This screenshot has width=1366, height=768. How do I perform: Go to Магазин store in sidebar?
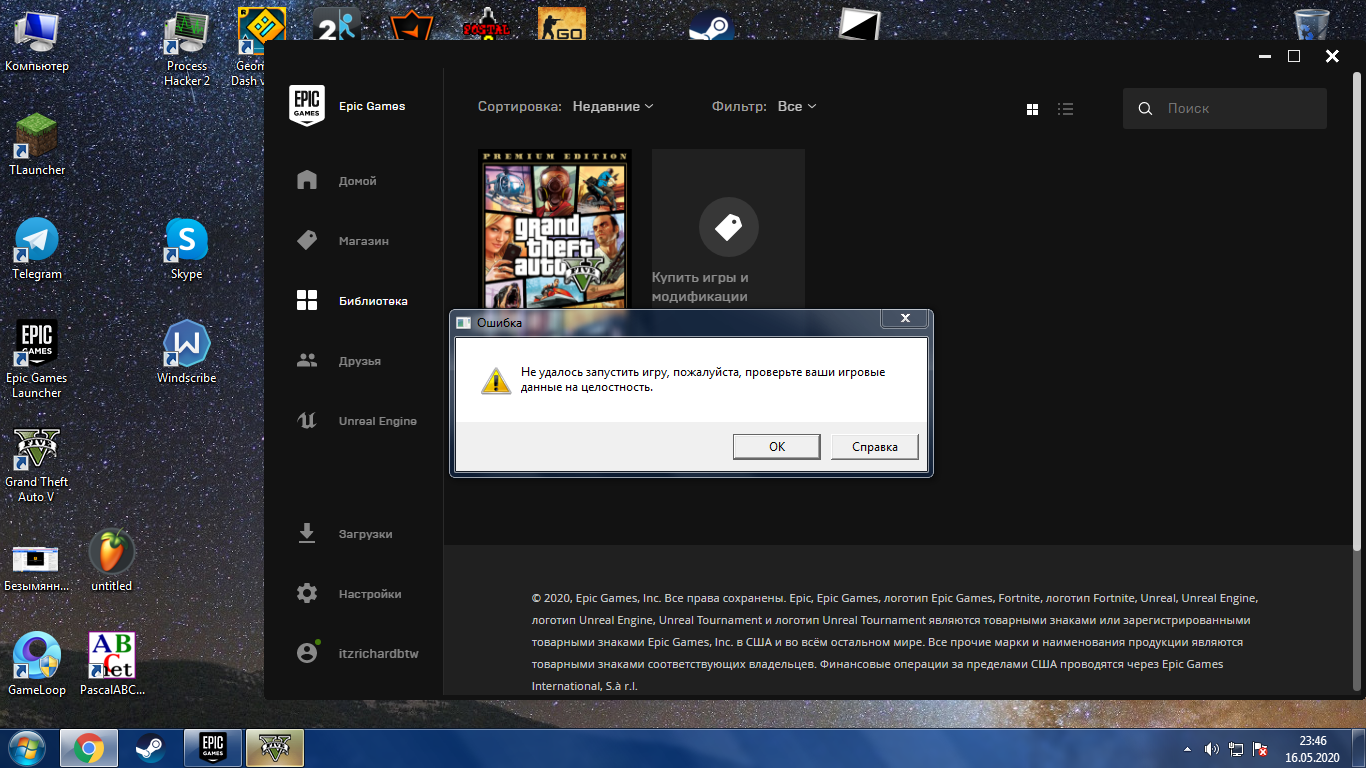coord(343,241)
